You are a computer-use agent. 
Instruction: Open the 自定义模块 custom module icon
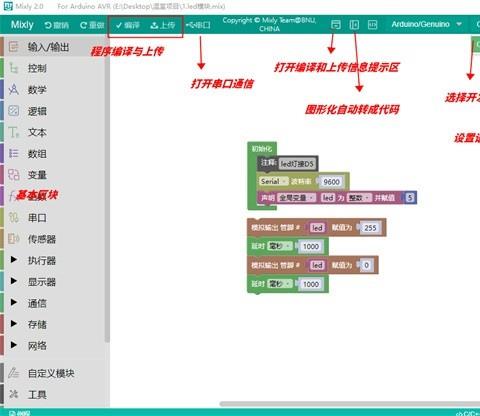(x=13, y=373)
